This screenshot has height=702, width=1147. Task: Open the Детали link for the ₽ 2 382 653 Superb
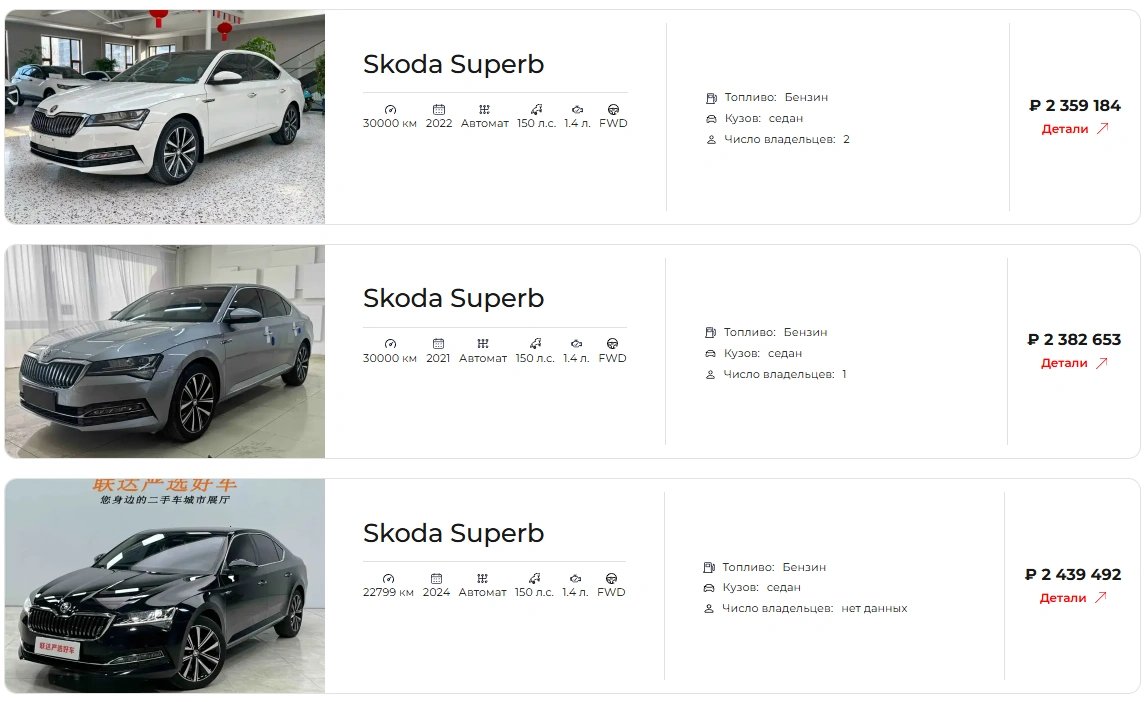tap(1064, 363)
